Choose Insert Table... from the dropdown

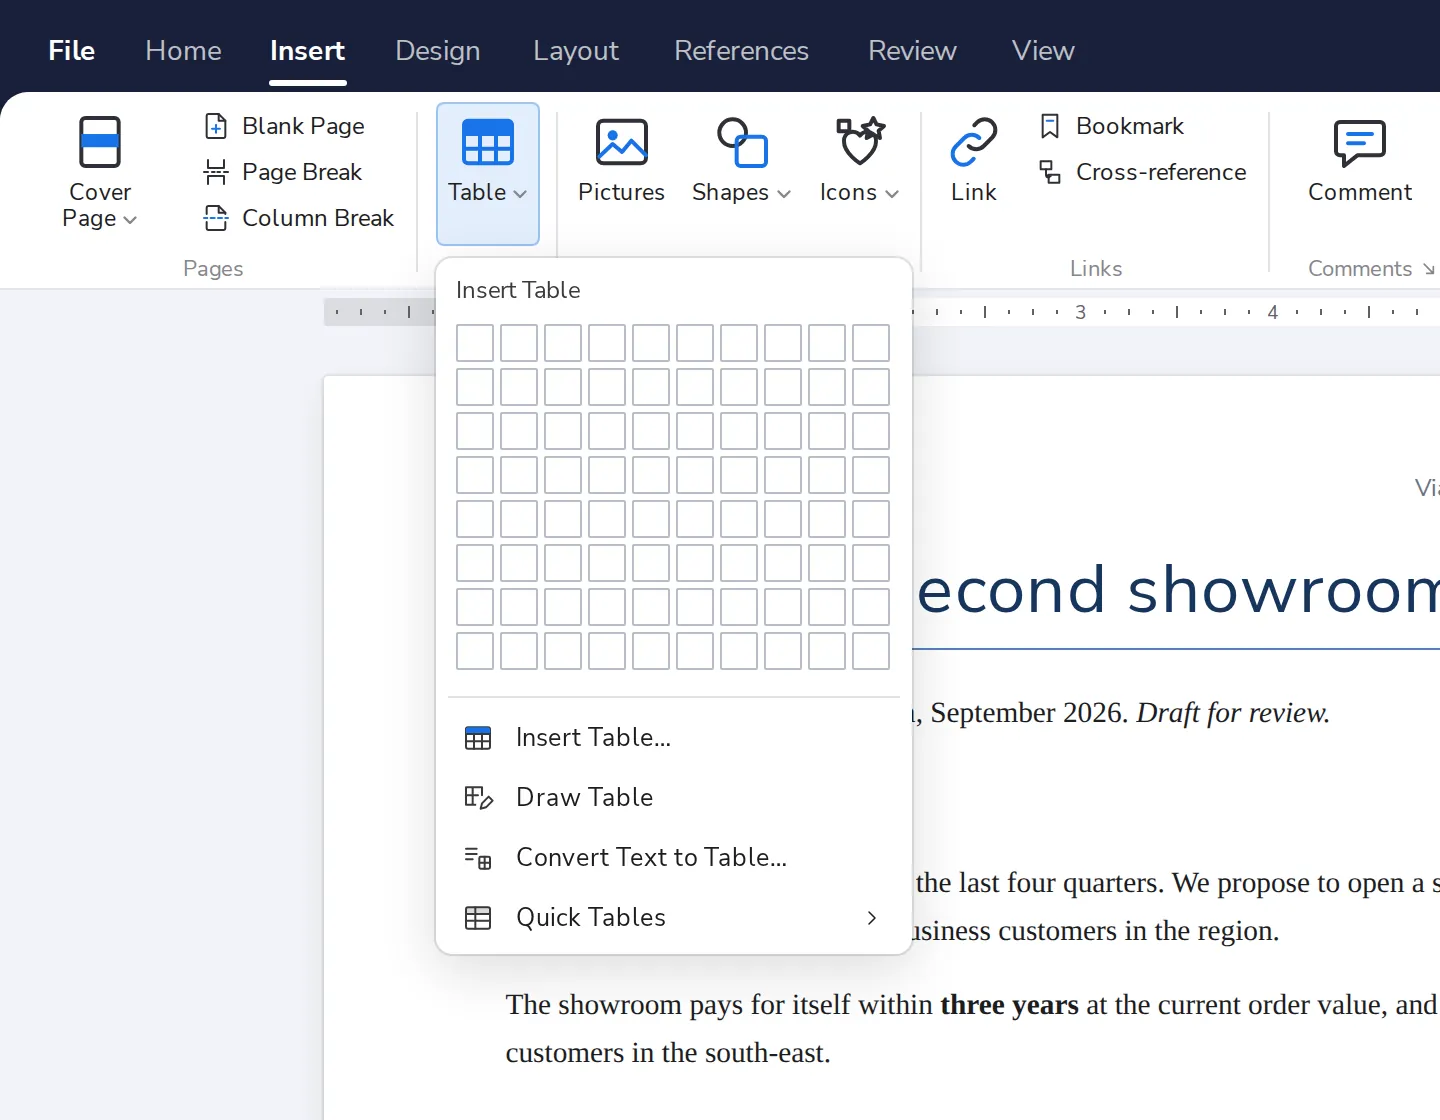pyautogui.click(x=674, y=737)
